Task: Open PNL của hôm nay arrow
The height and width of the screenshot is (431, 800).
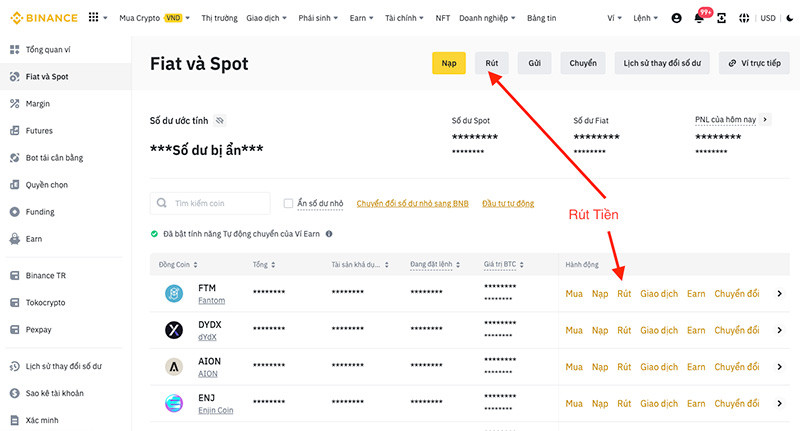Action: coord(765,119)
